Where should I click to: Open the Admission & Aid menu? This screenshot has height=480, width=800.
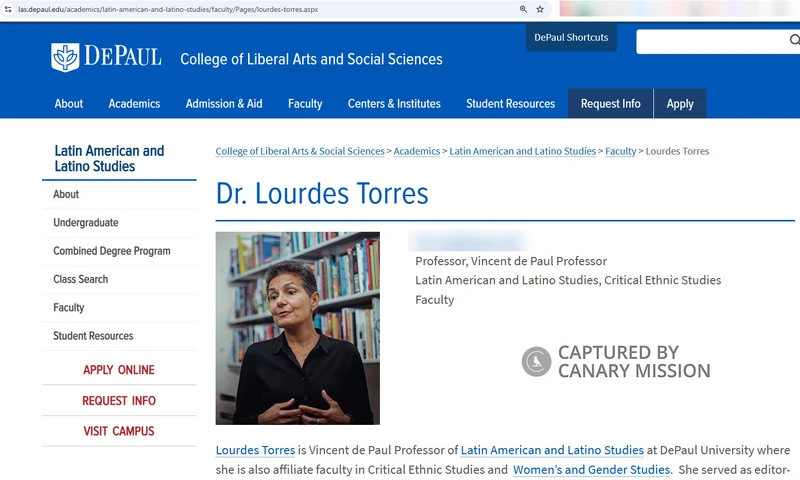224,104
